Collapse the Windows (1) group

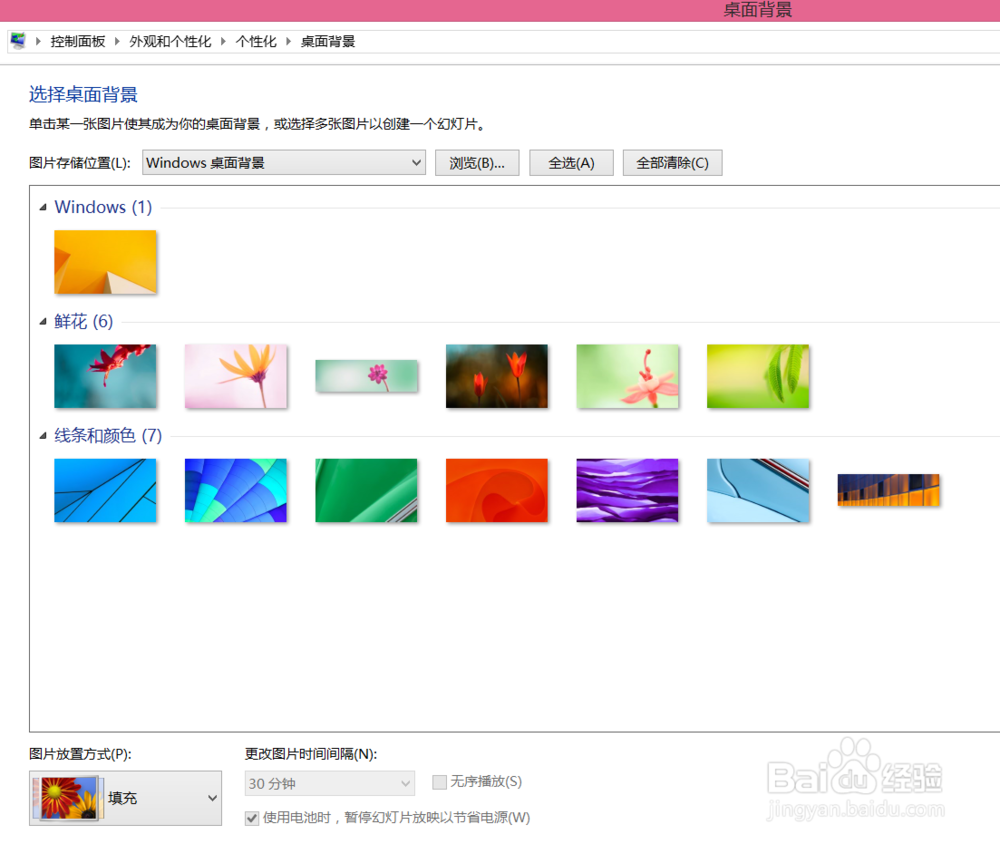point(43,207)
